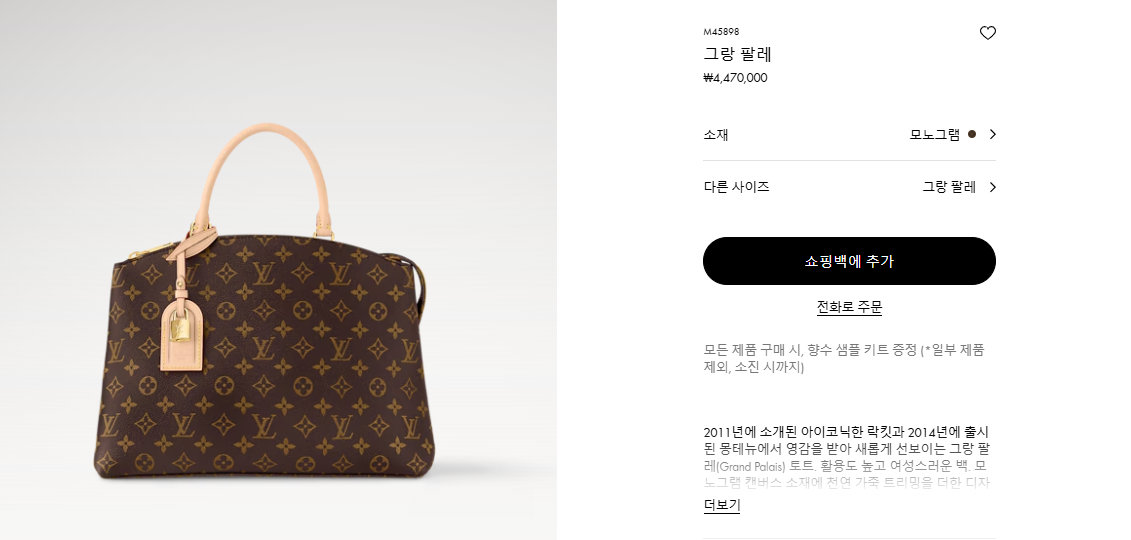1131x540 pixels.
Task: Click the 모노그램 material value label
Action: tap(935, 134)
